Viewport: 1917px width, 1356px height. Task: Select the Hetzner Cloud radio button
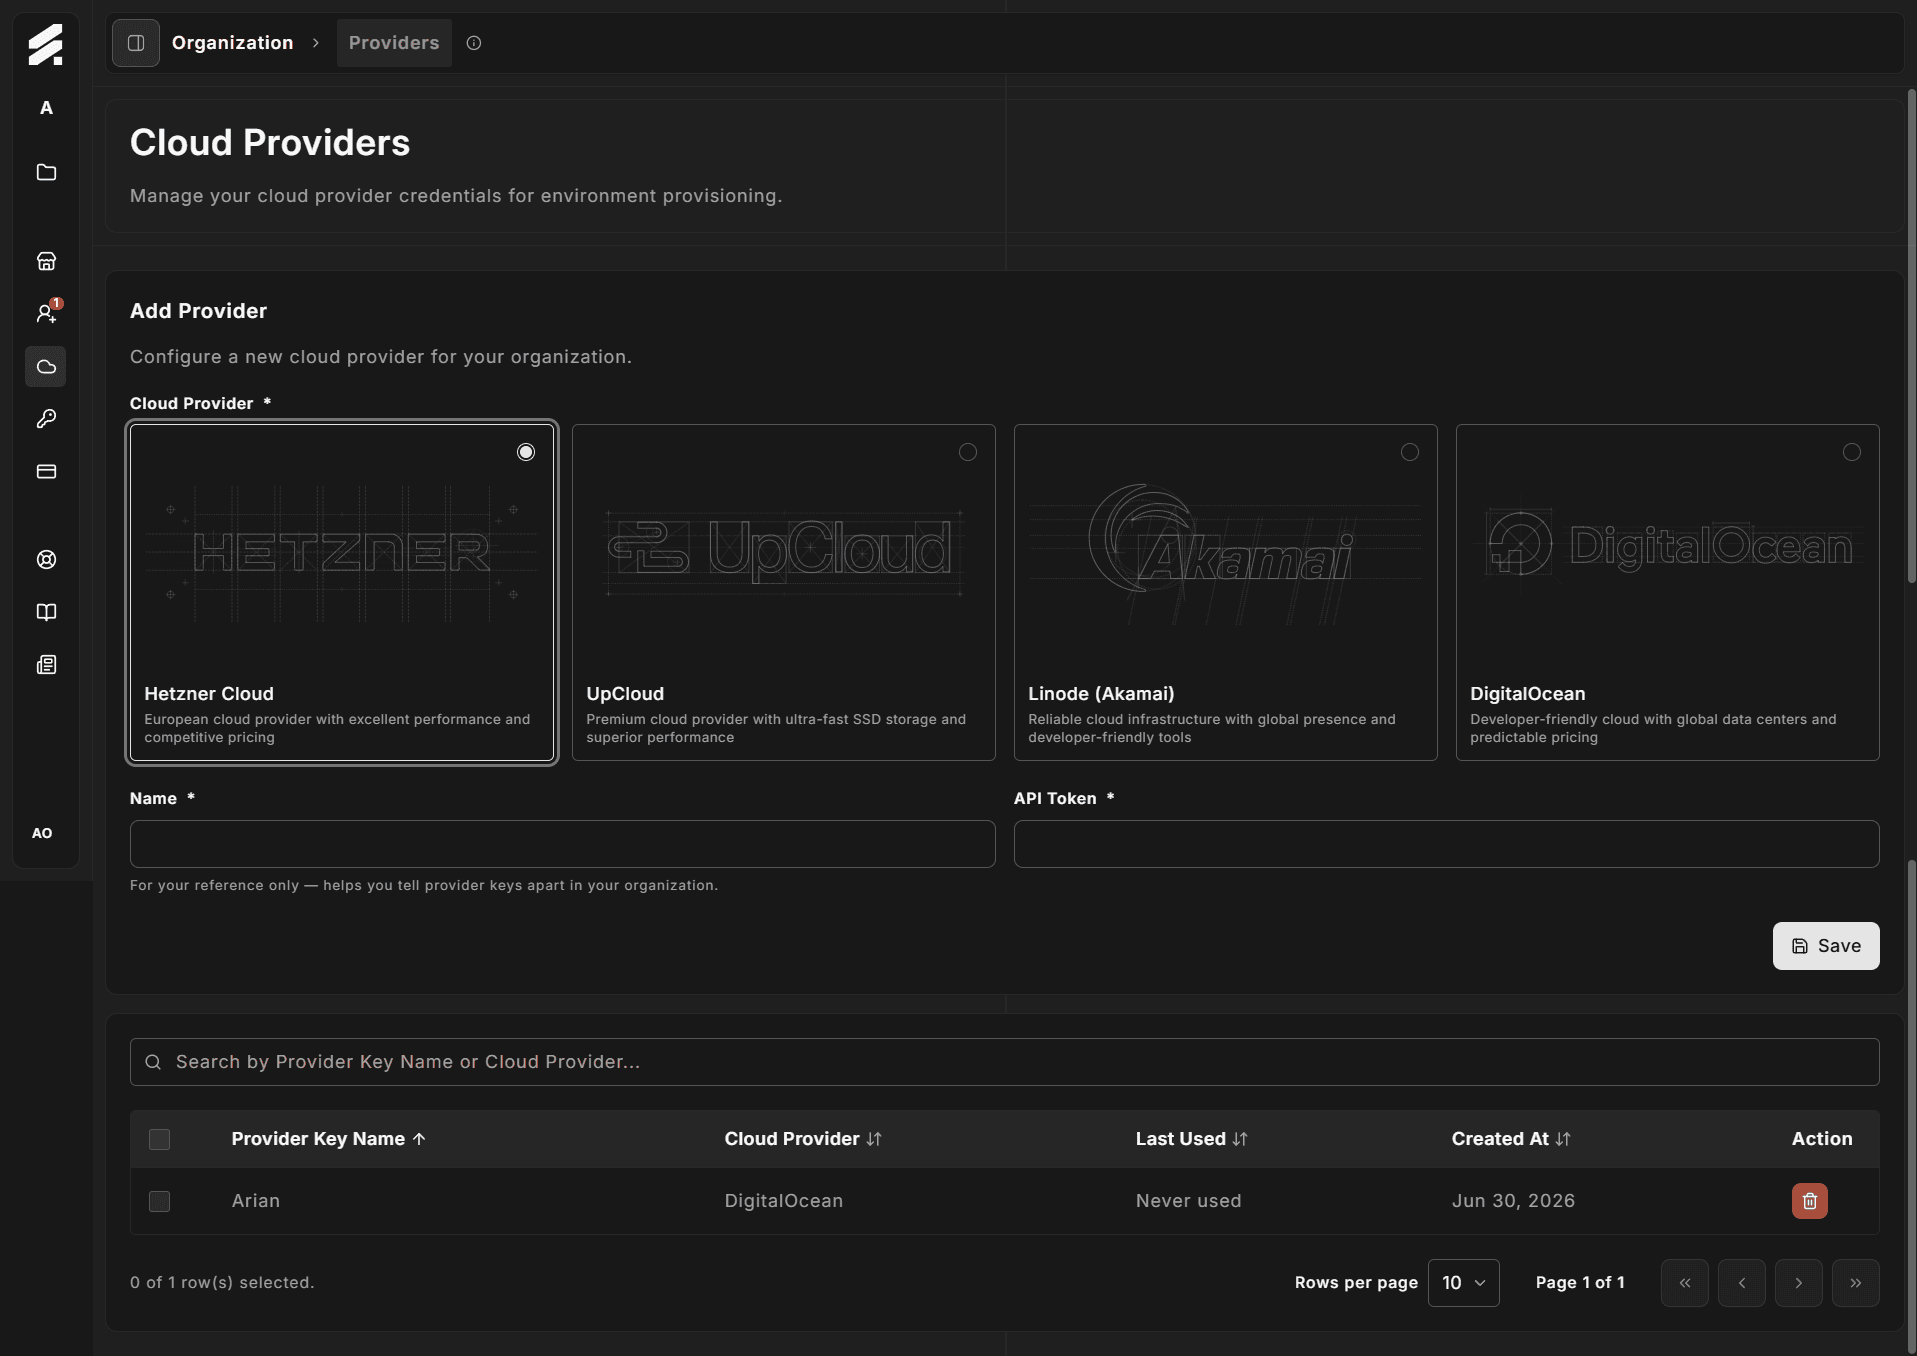[526, 452]
